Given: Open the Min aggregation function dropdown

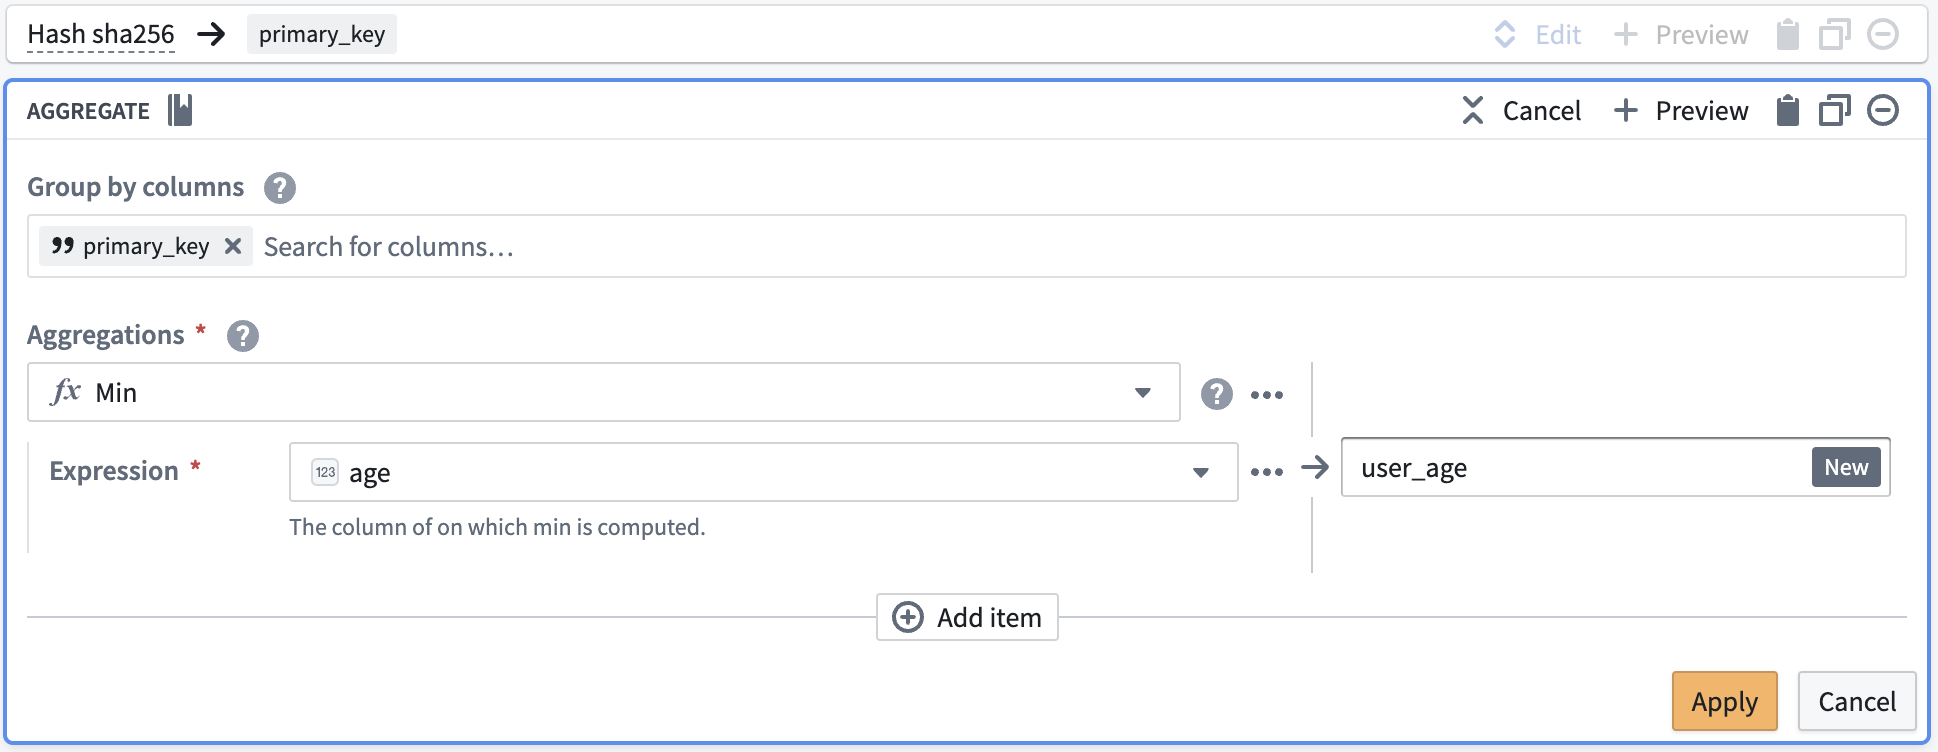Looking at the screenshot, I should [x=1143, y=392].
